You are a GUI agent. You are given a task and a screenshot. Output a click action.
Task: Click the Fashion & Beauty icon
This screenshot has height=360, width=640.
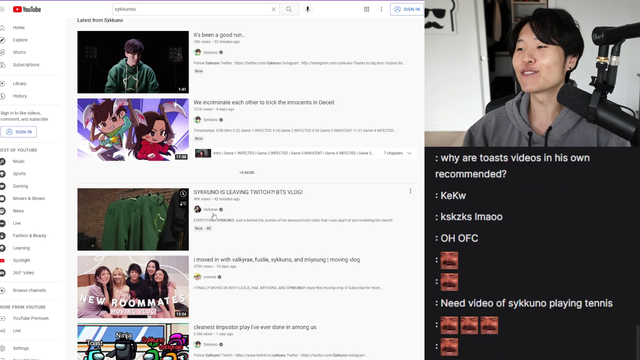(x=2, y=236)
